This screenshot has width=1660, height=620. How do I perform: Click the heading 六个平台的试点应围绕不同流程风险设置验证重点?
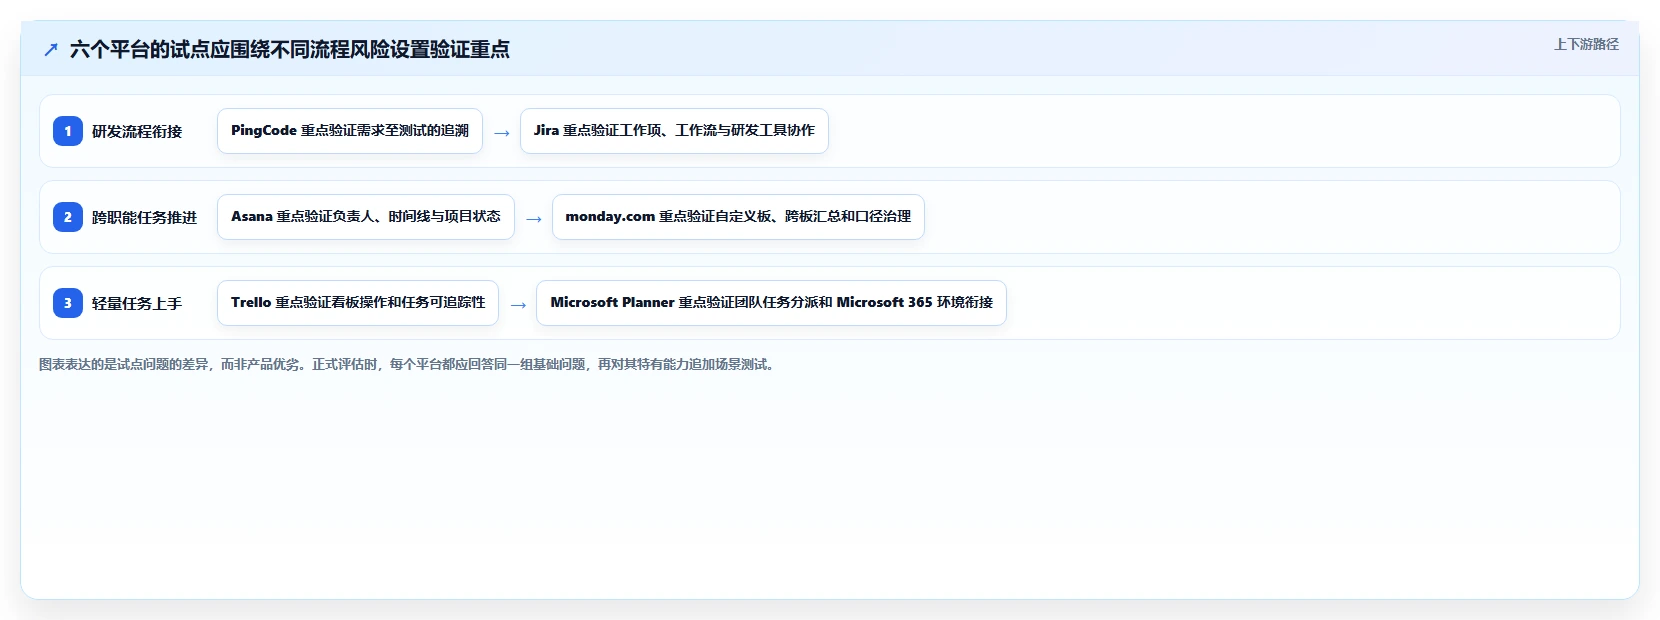(289, 49)
